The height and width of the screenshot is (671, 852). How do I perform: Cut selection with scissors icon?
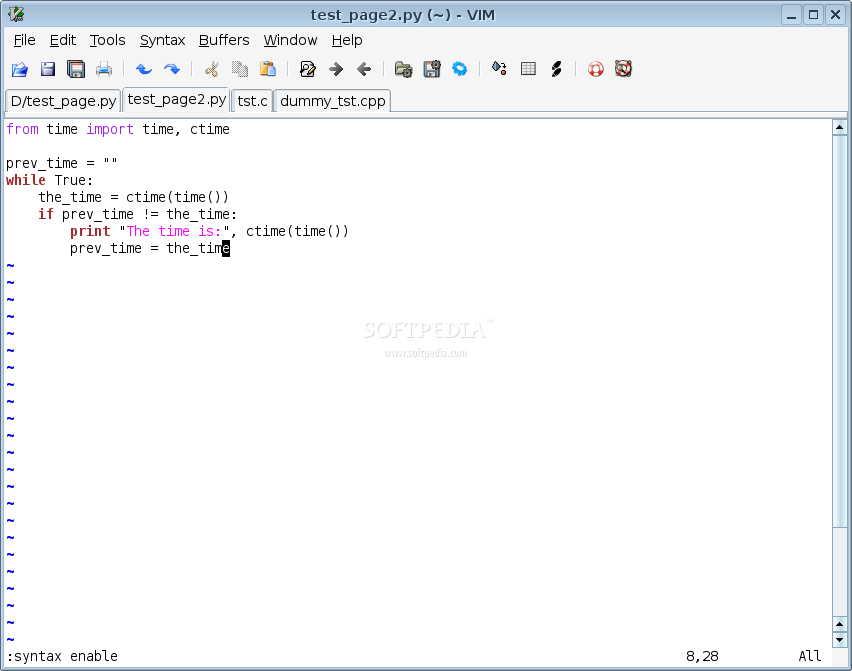[211, 69]
